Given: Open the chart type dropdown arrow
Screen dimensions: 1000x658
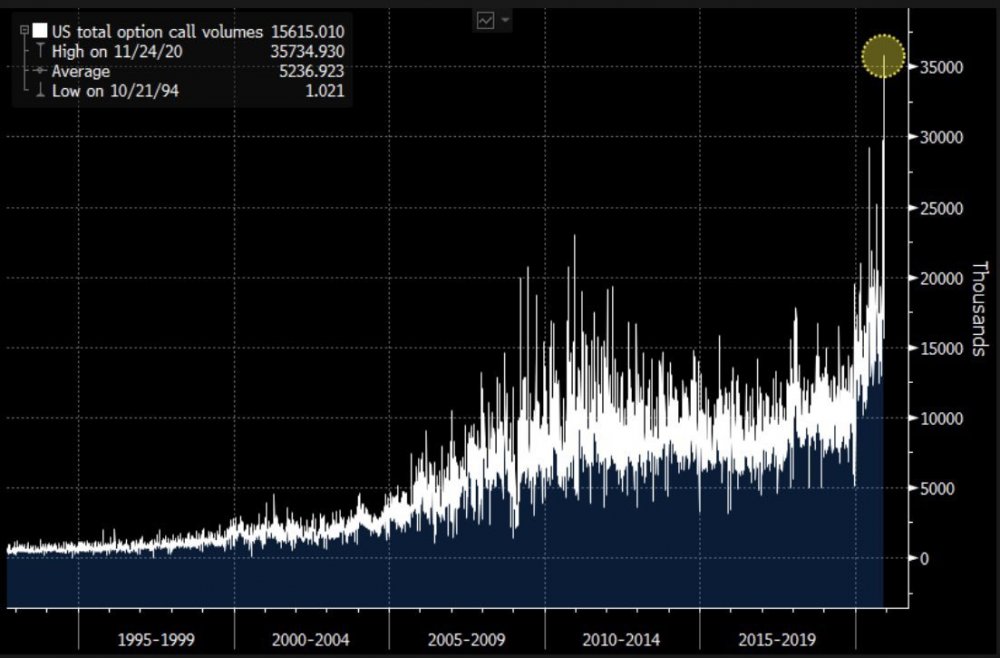Looking at the screenshot, I should pos(506,20).
